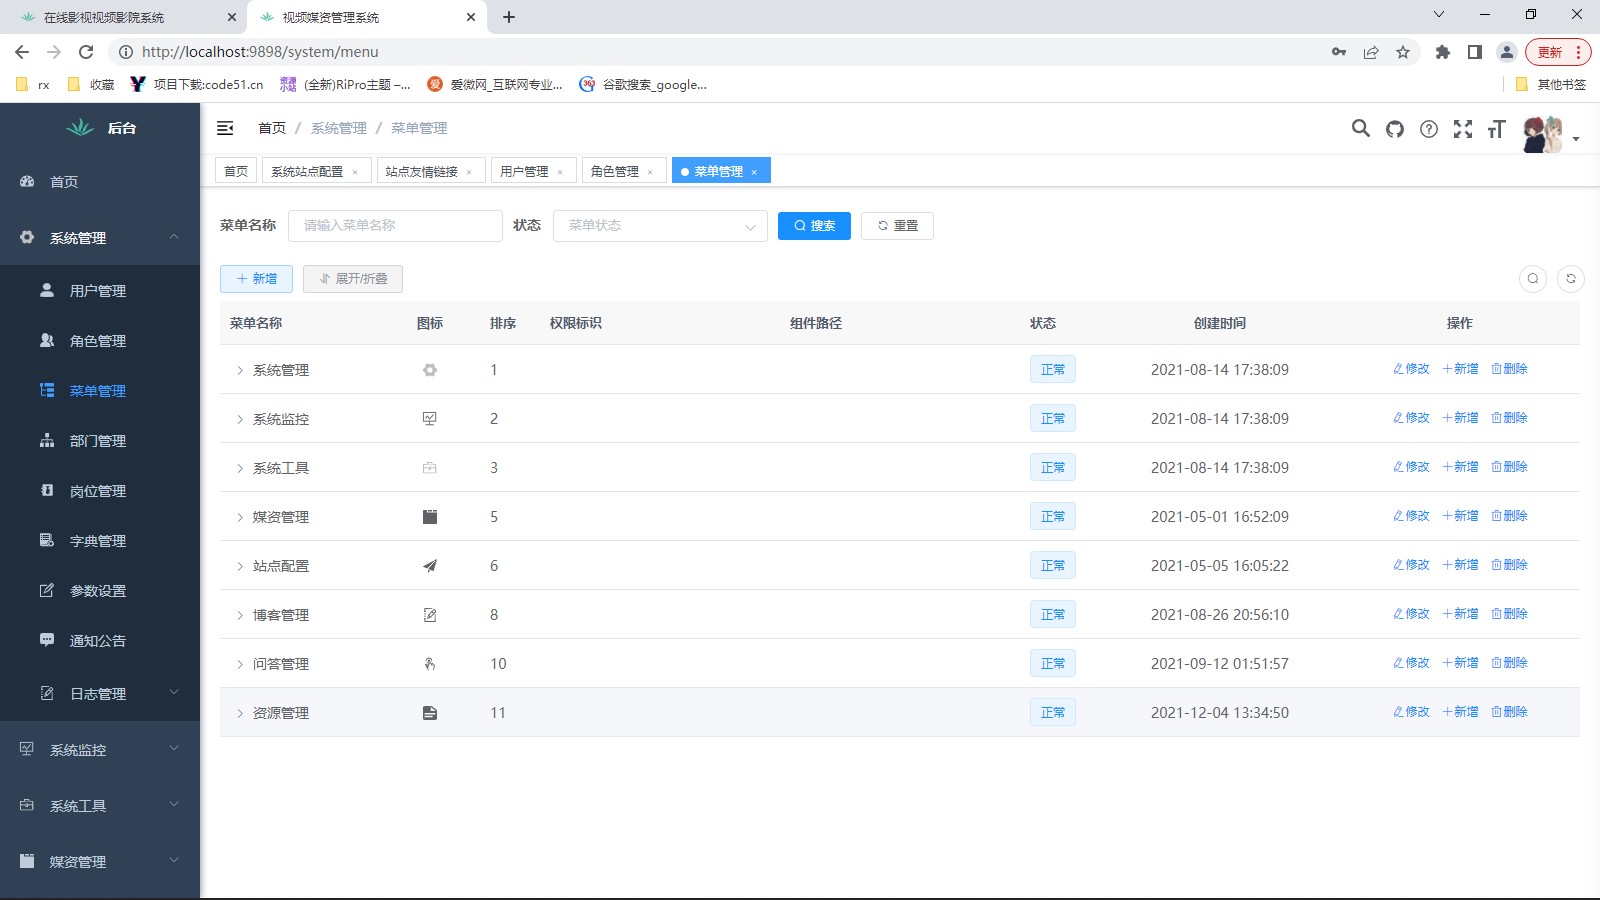Viewport: 1600px width, 900px height.
Task: Open 角色管理 in the sidebar
Action: [100, 341]
